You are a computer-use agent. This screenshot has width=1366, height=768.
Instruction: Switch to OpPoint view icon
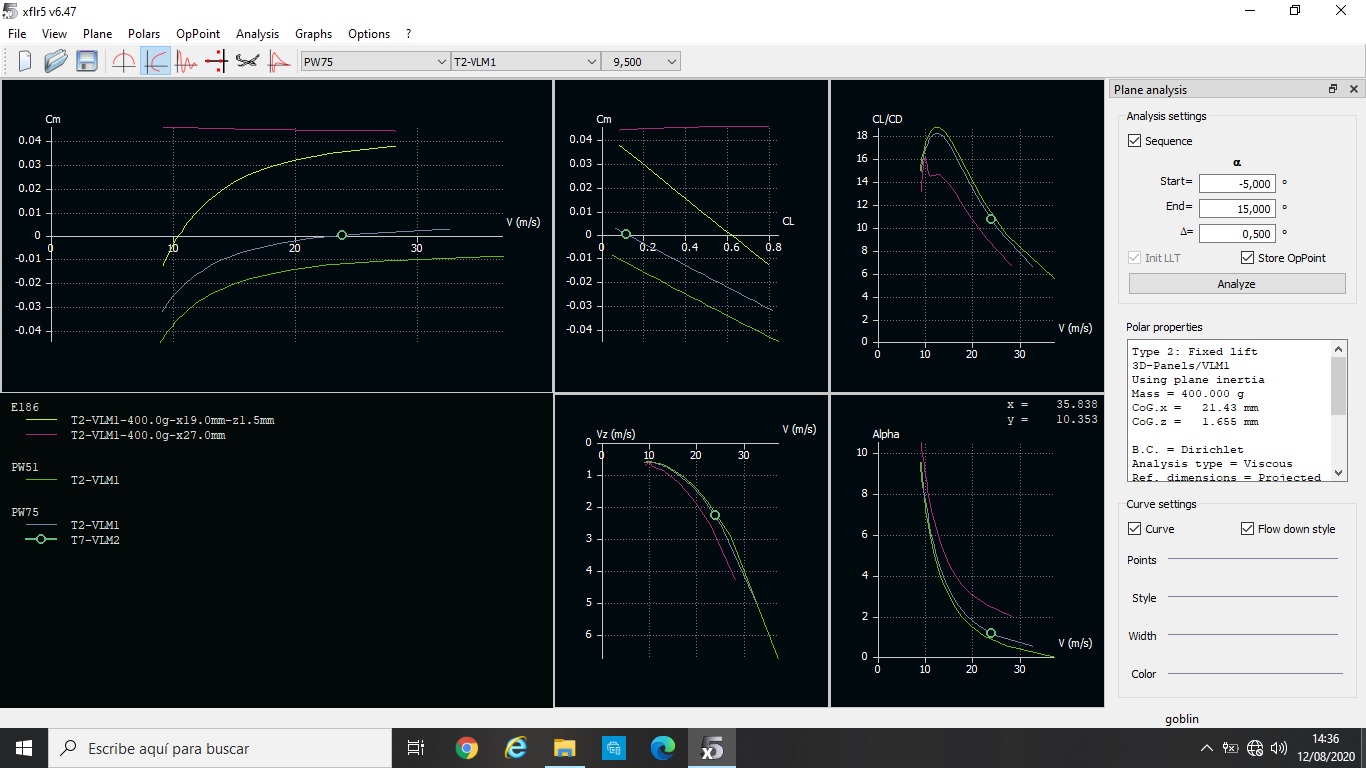(x=124, y=61)
